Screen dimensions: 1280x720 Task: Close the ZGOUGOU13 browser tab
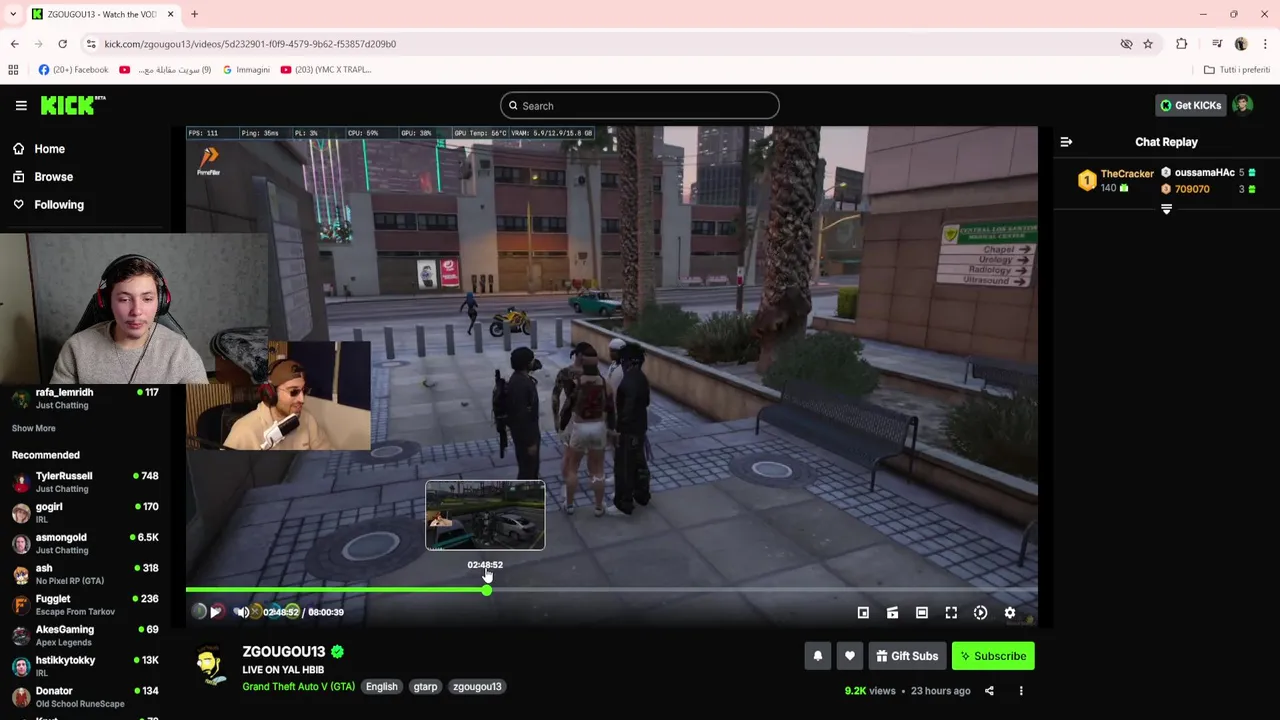point(170,14)
